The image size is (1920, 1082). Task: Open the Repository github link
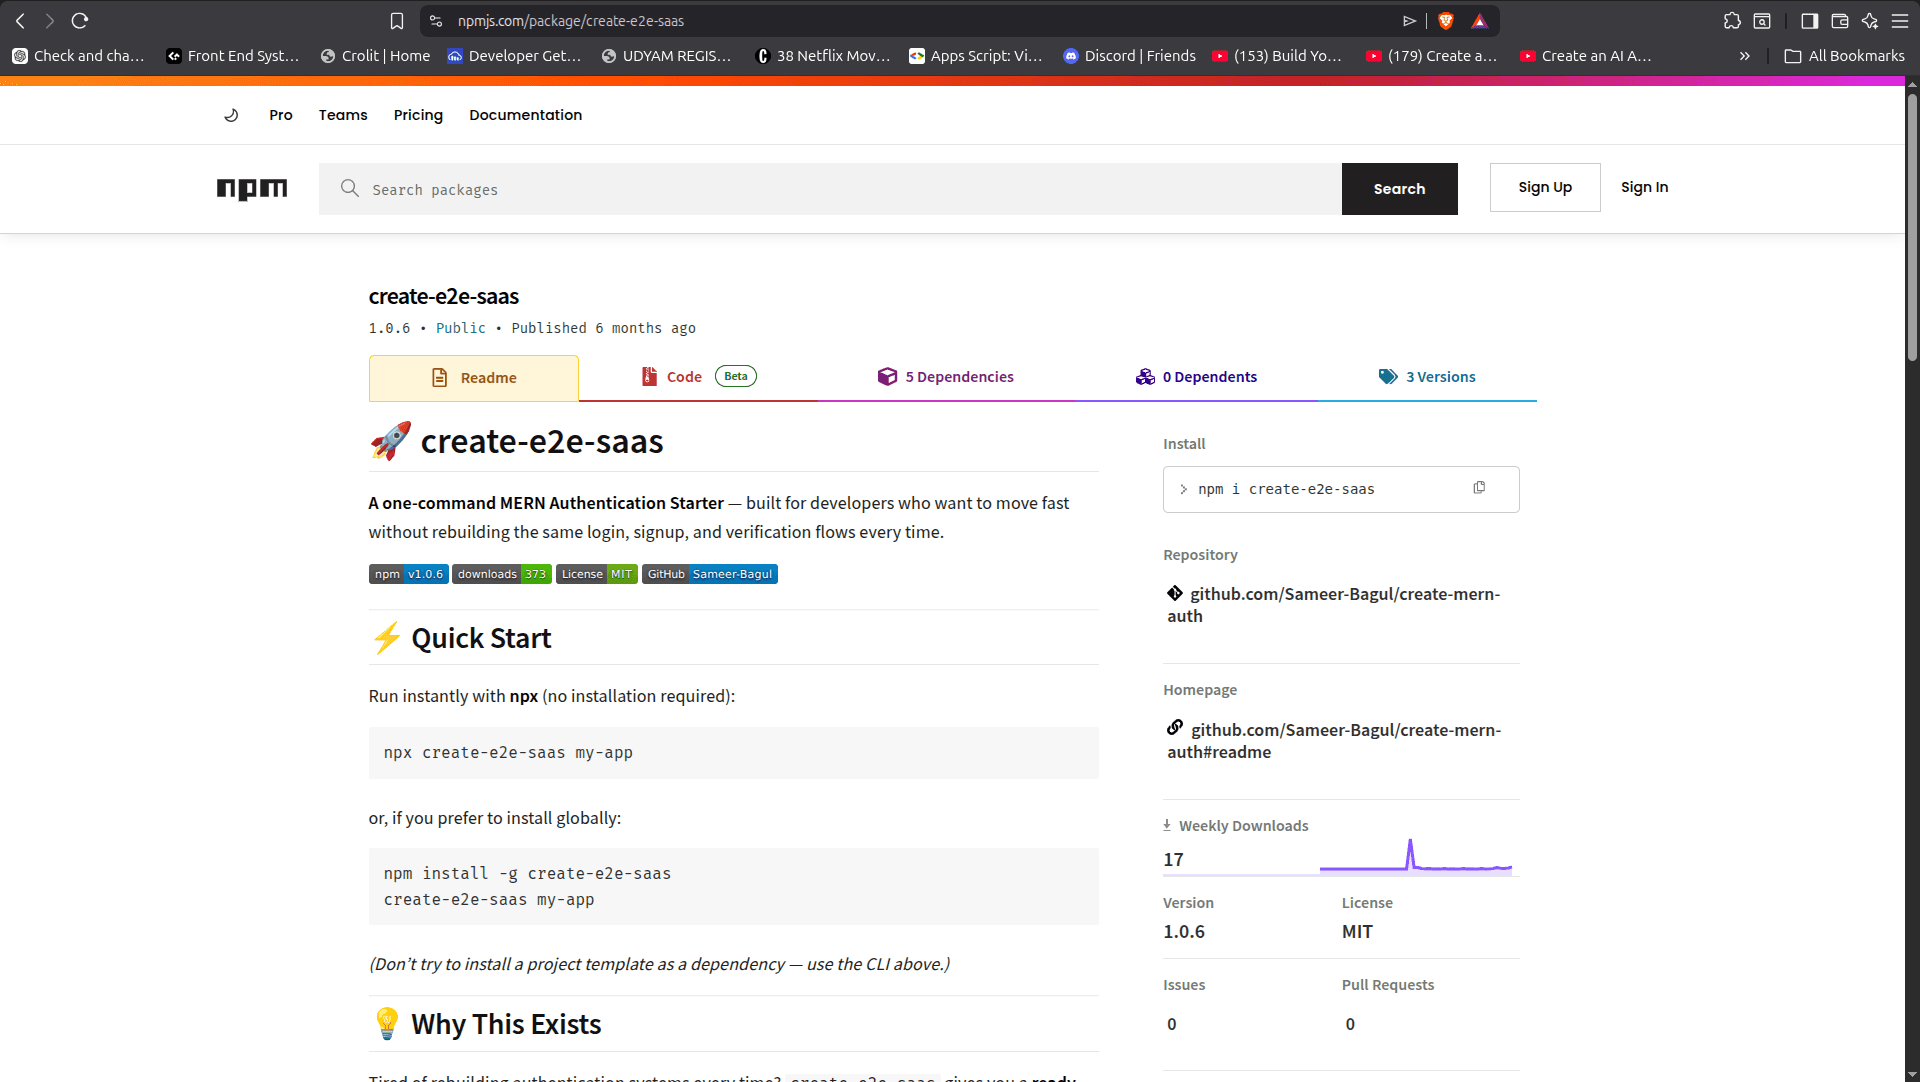coord(1335,605)
